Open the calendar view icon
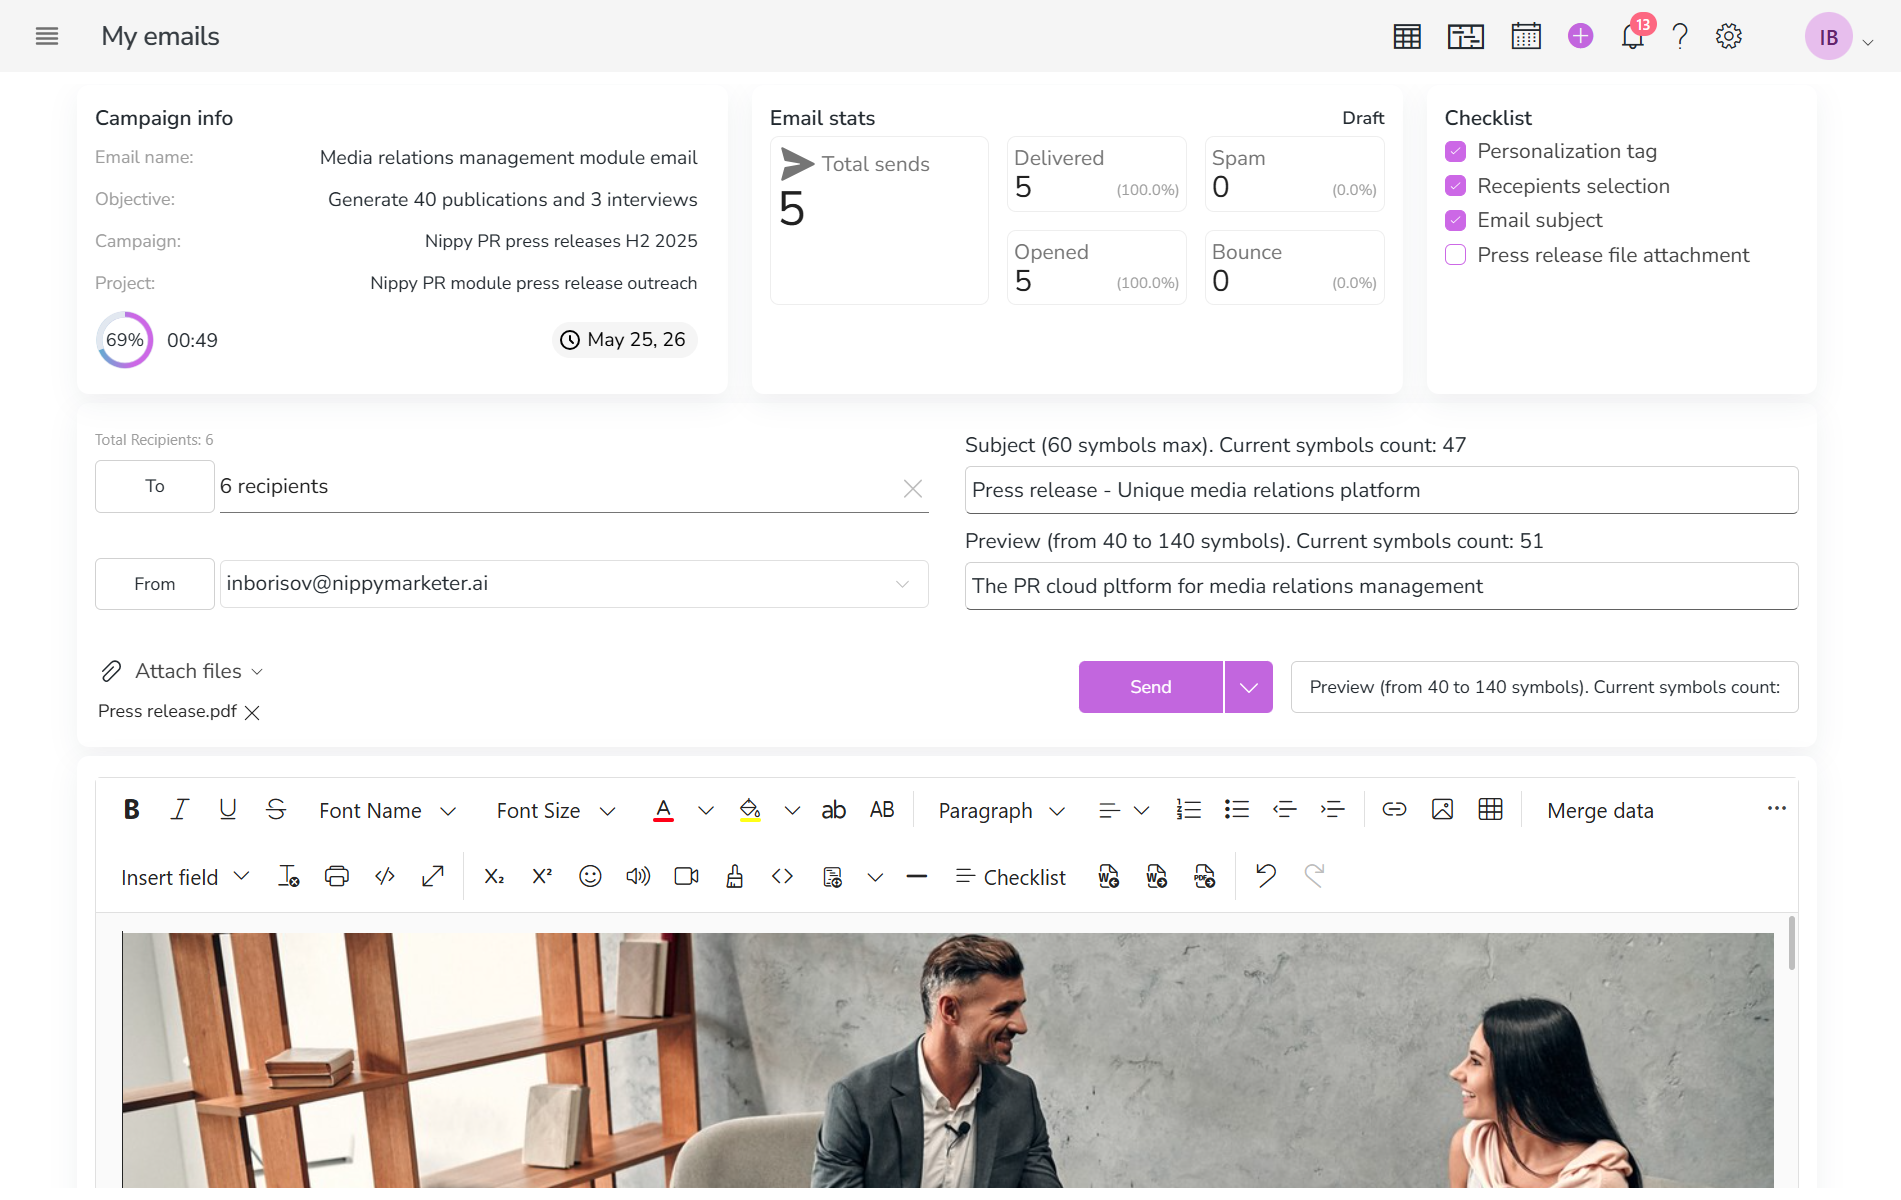Viewport: 1901px width, 1200px height. coord(1526,37)
